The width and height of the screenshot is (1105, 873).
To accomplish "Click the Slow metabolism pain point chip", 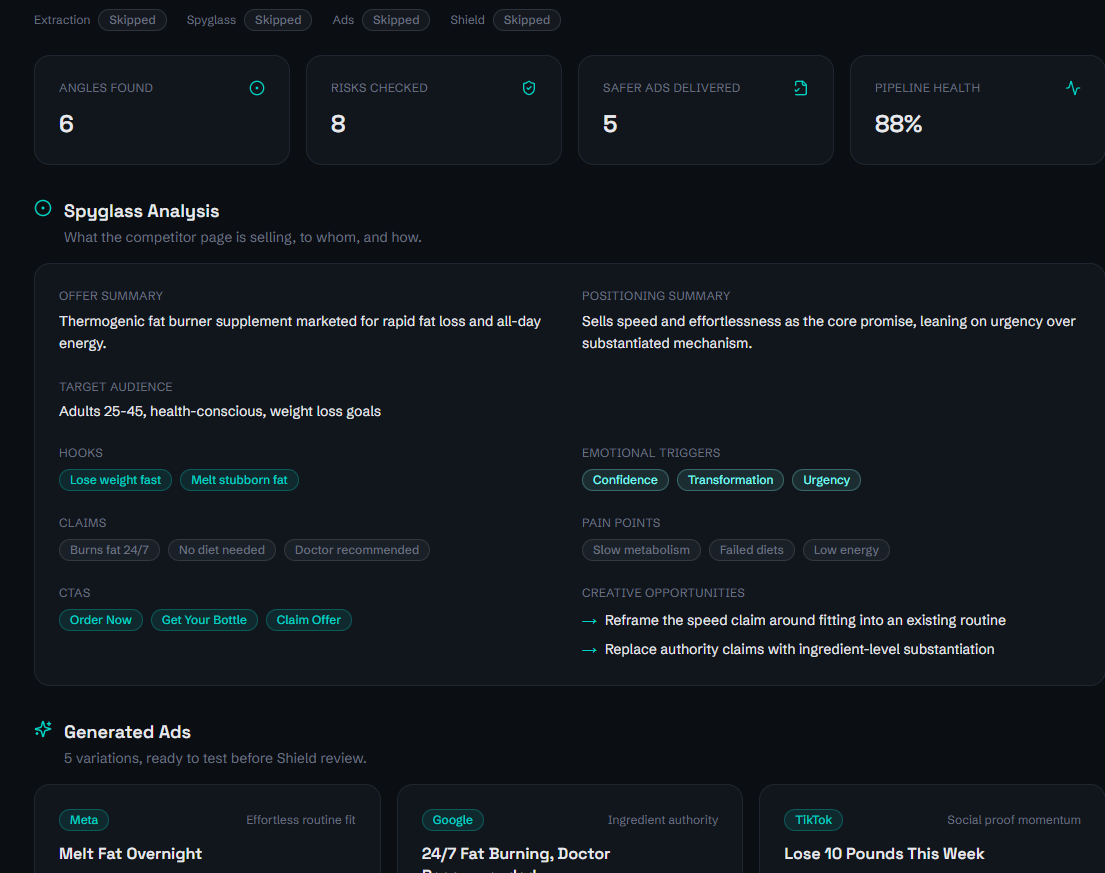I will pos(641,550).
